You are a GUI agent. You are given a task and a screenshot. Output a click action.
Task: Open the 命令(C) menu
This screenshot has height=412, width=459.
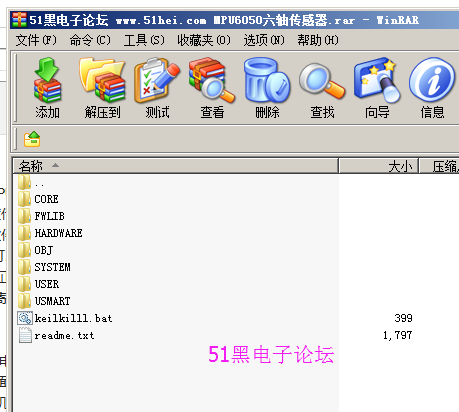(x=90, y=40)
